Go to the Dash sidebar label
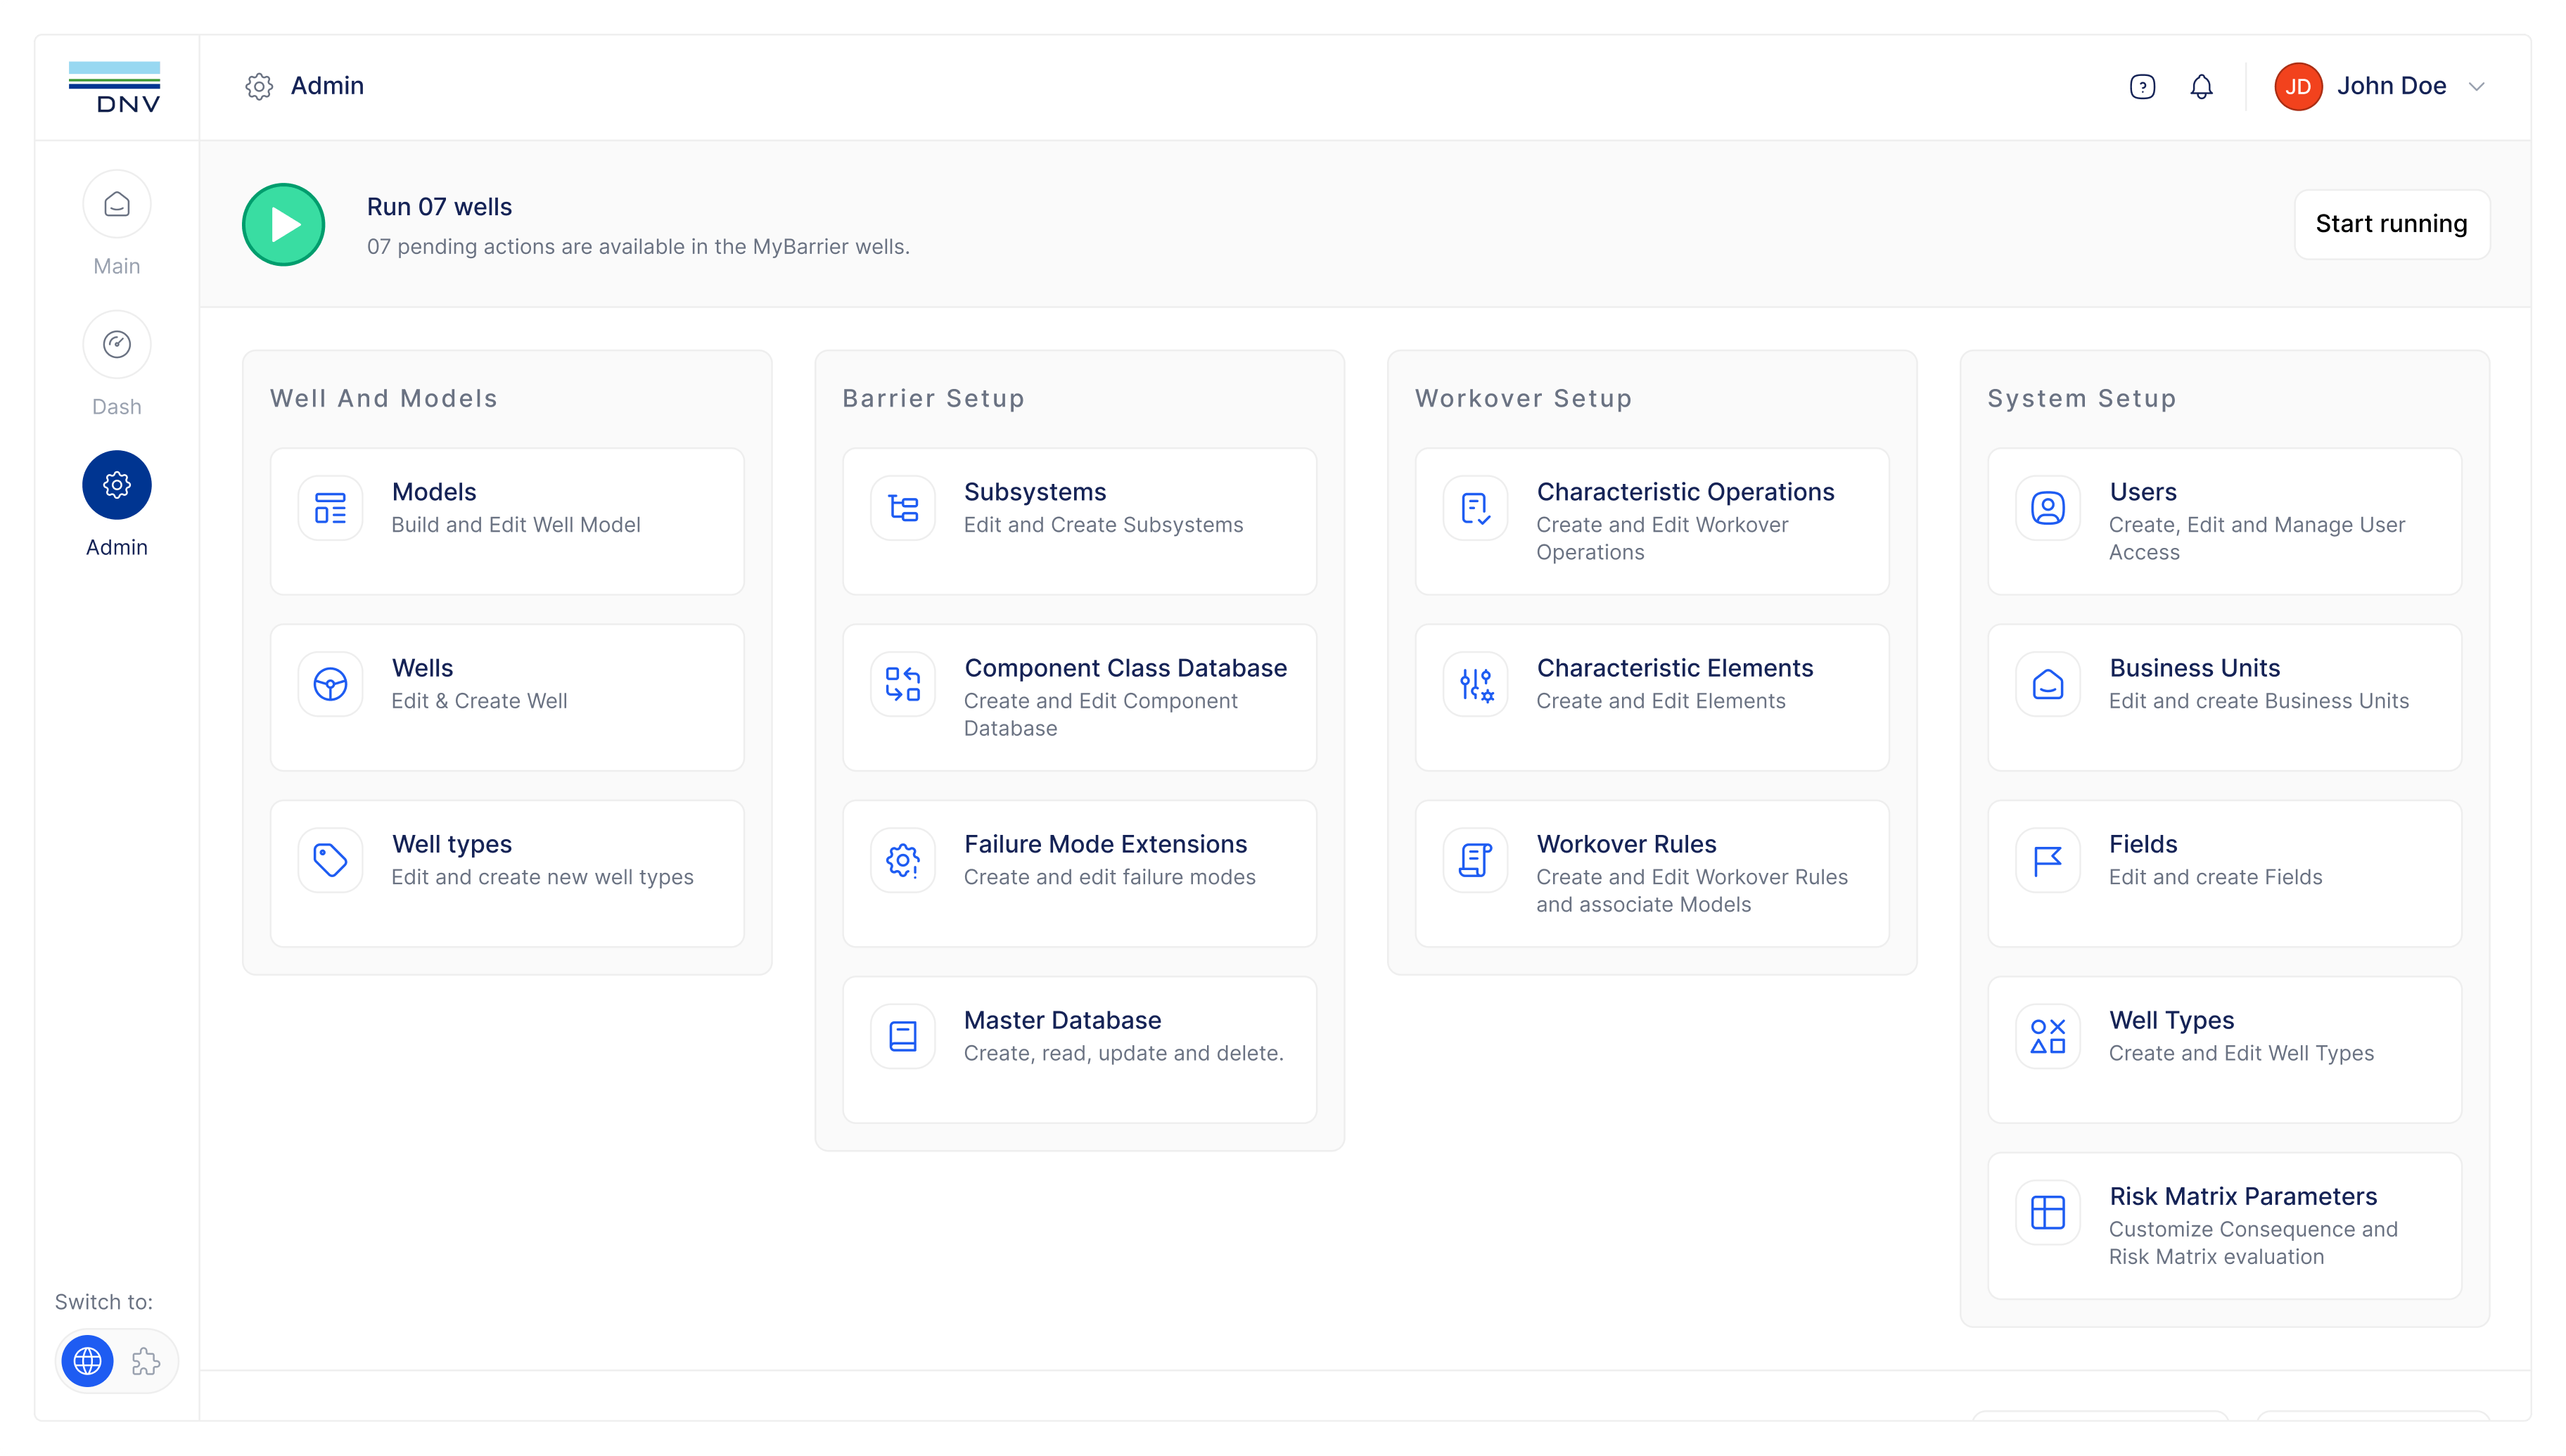This screenshot has height=1456, width=2566. [x=117, y=407]
